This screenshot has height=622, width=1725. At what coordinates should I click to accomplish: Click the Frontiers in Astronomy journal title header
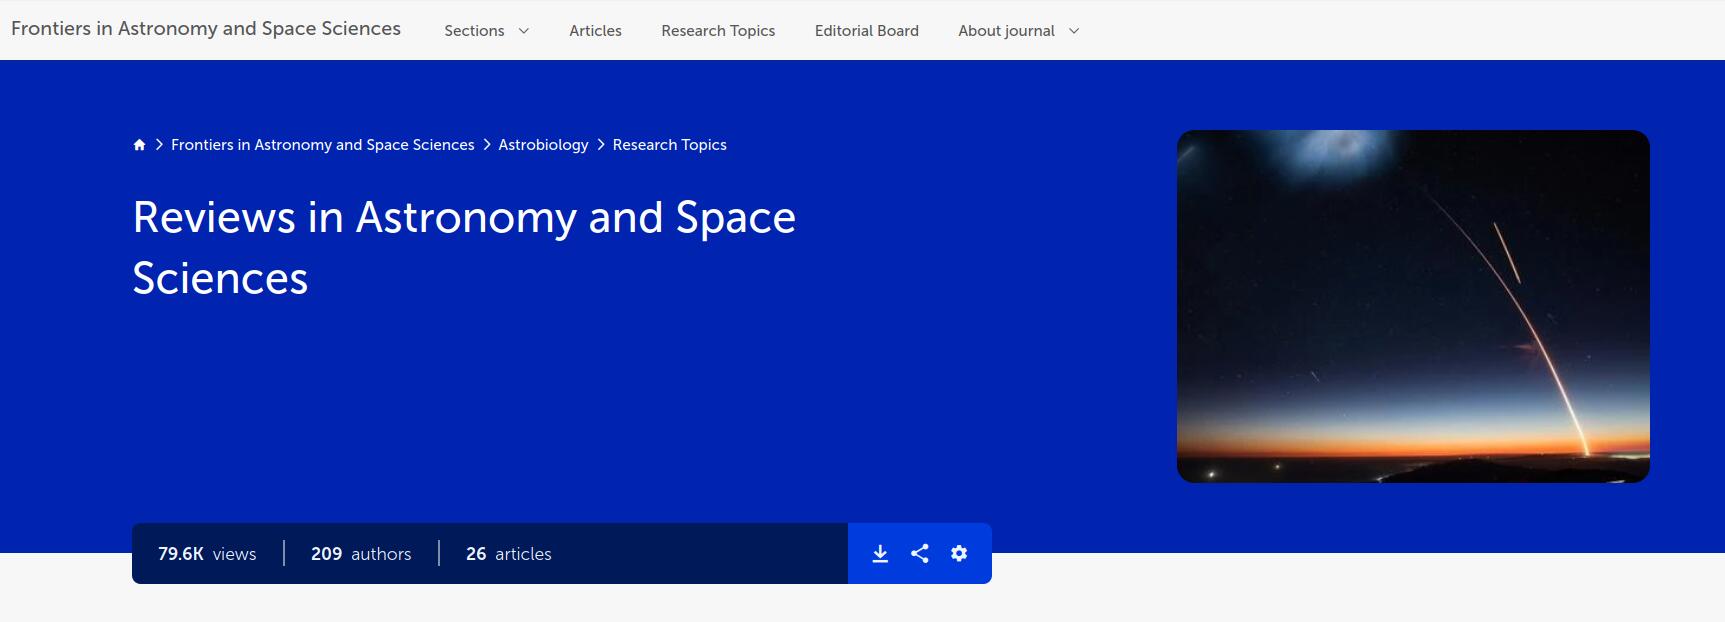[206, 29]
